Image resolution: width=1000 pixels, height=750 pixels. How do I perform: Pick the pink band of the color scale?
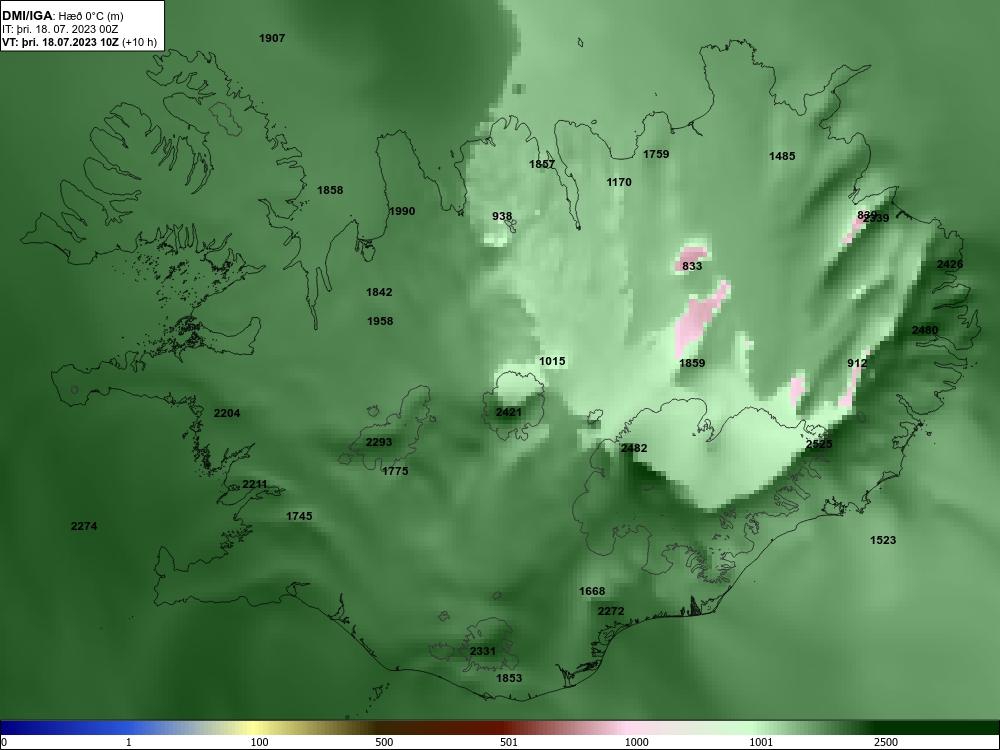pos(628,728)
